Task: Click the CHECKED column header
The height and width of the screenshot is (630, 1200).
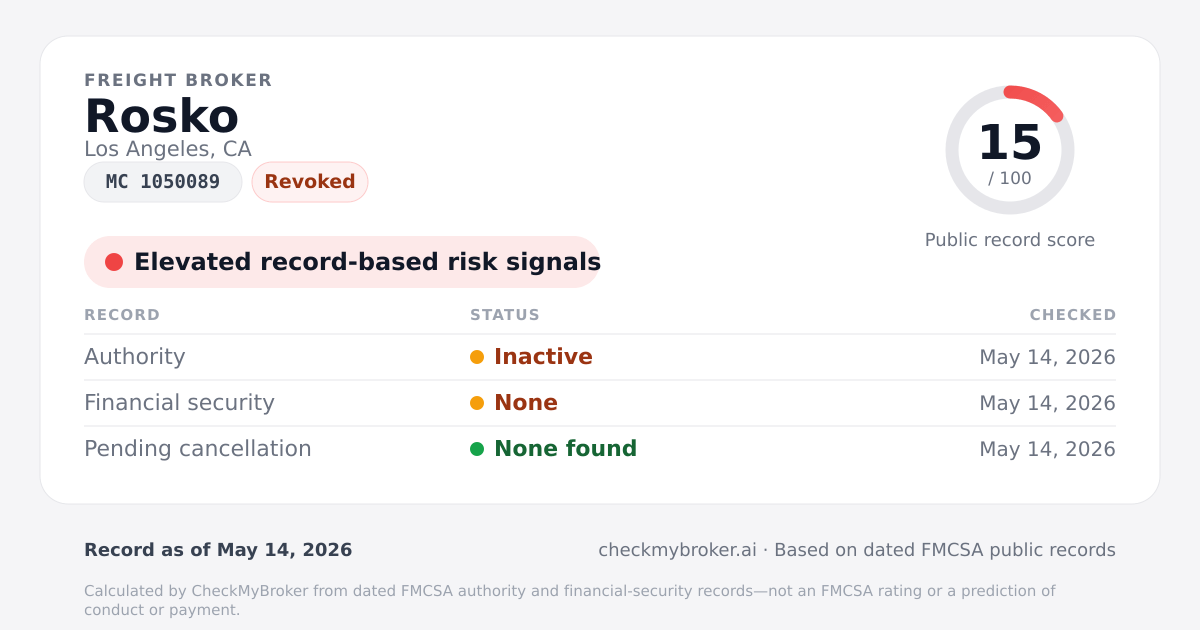Action: pos(1073,315)
